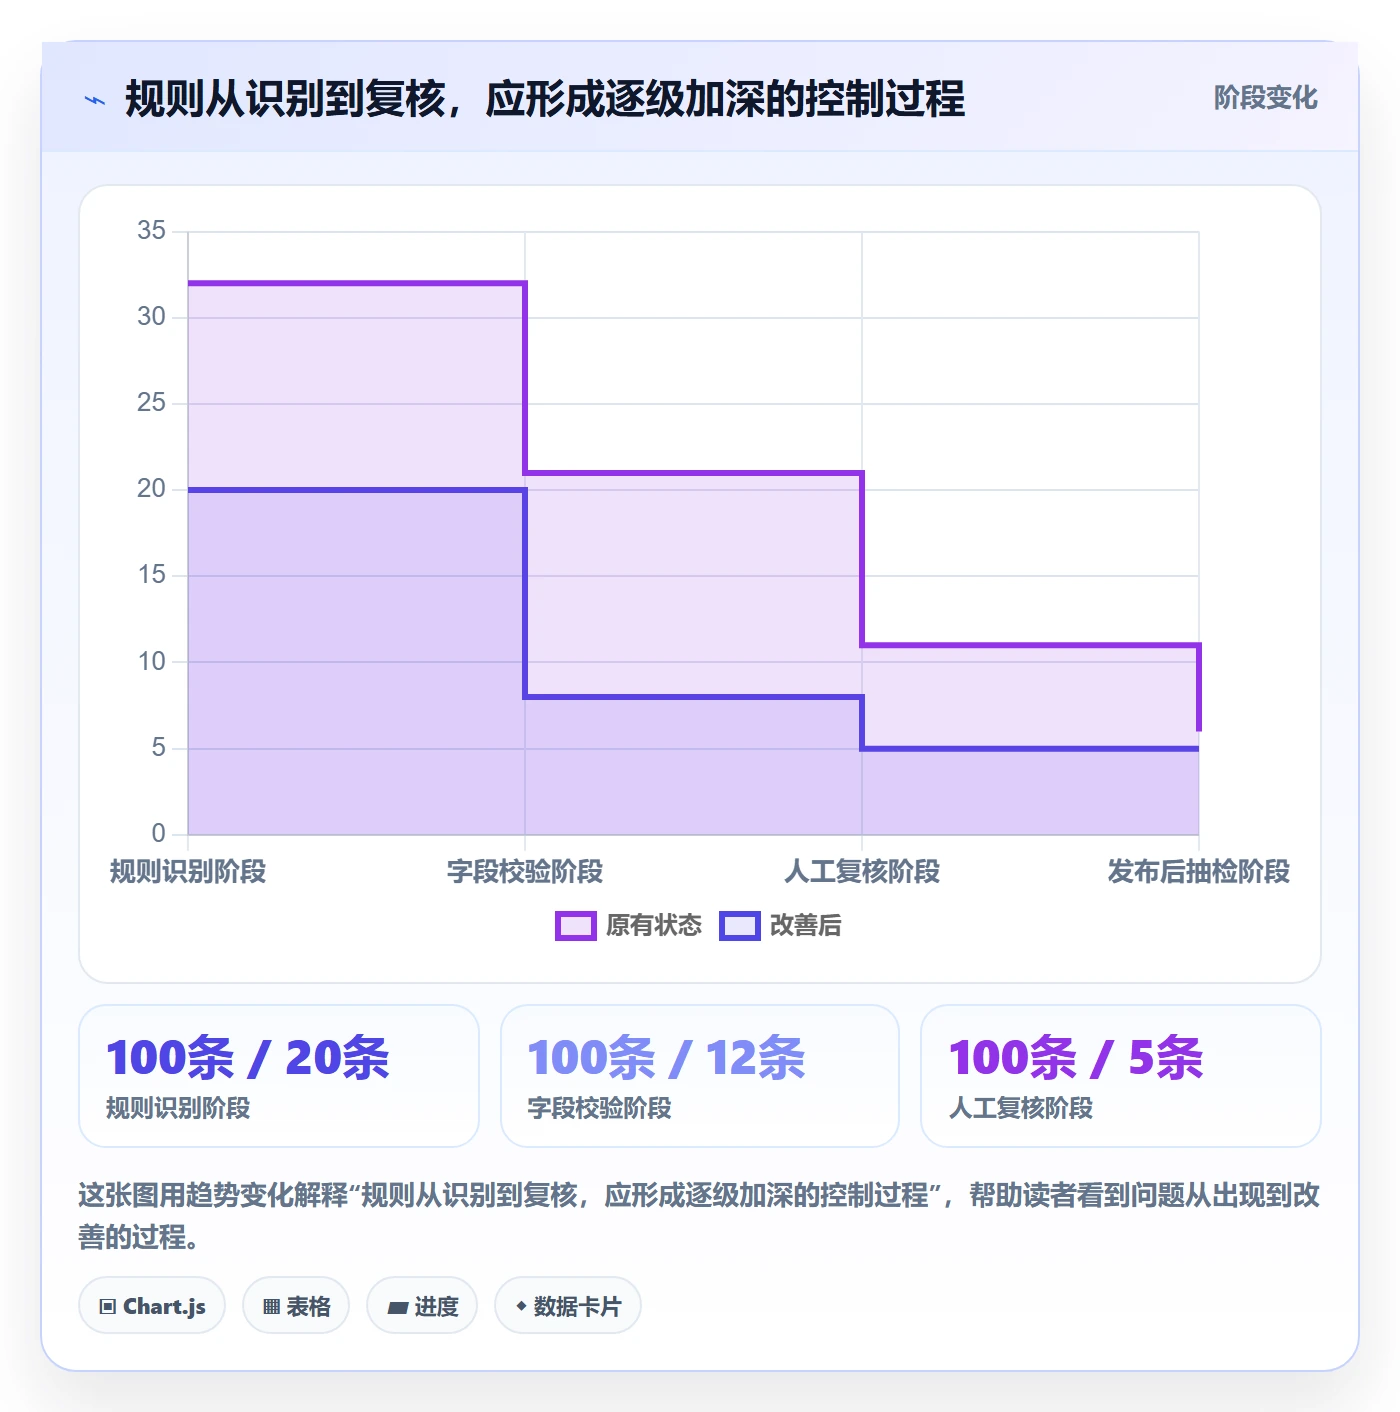Click the 100条 / 20条 value in the 规则识别阶段 card

248,1058
